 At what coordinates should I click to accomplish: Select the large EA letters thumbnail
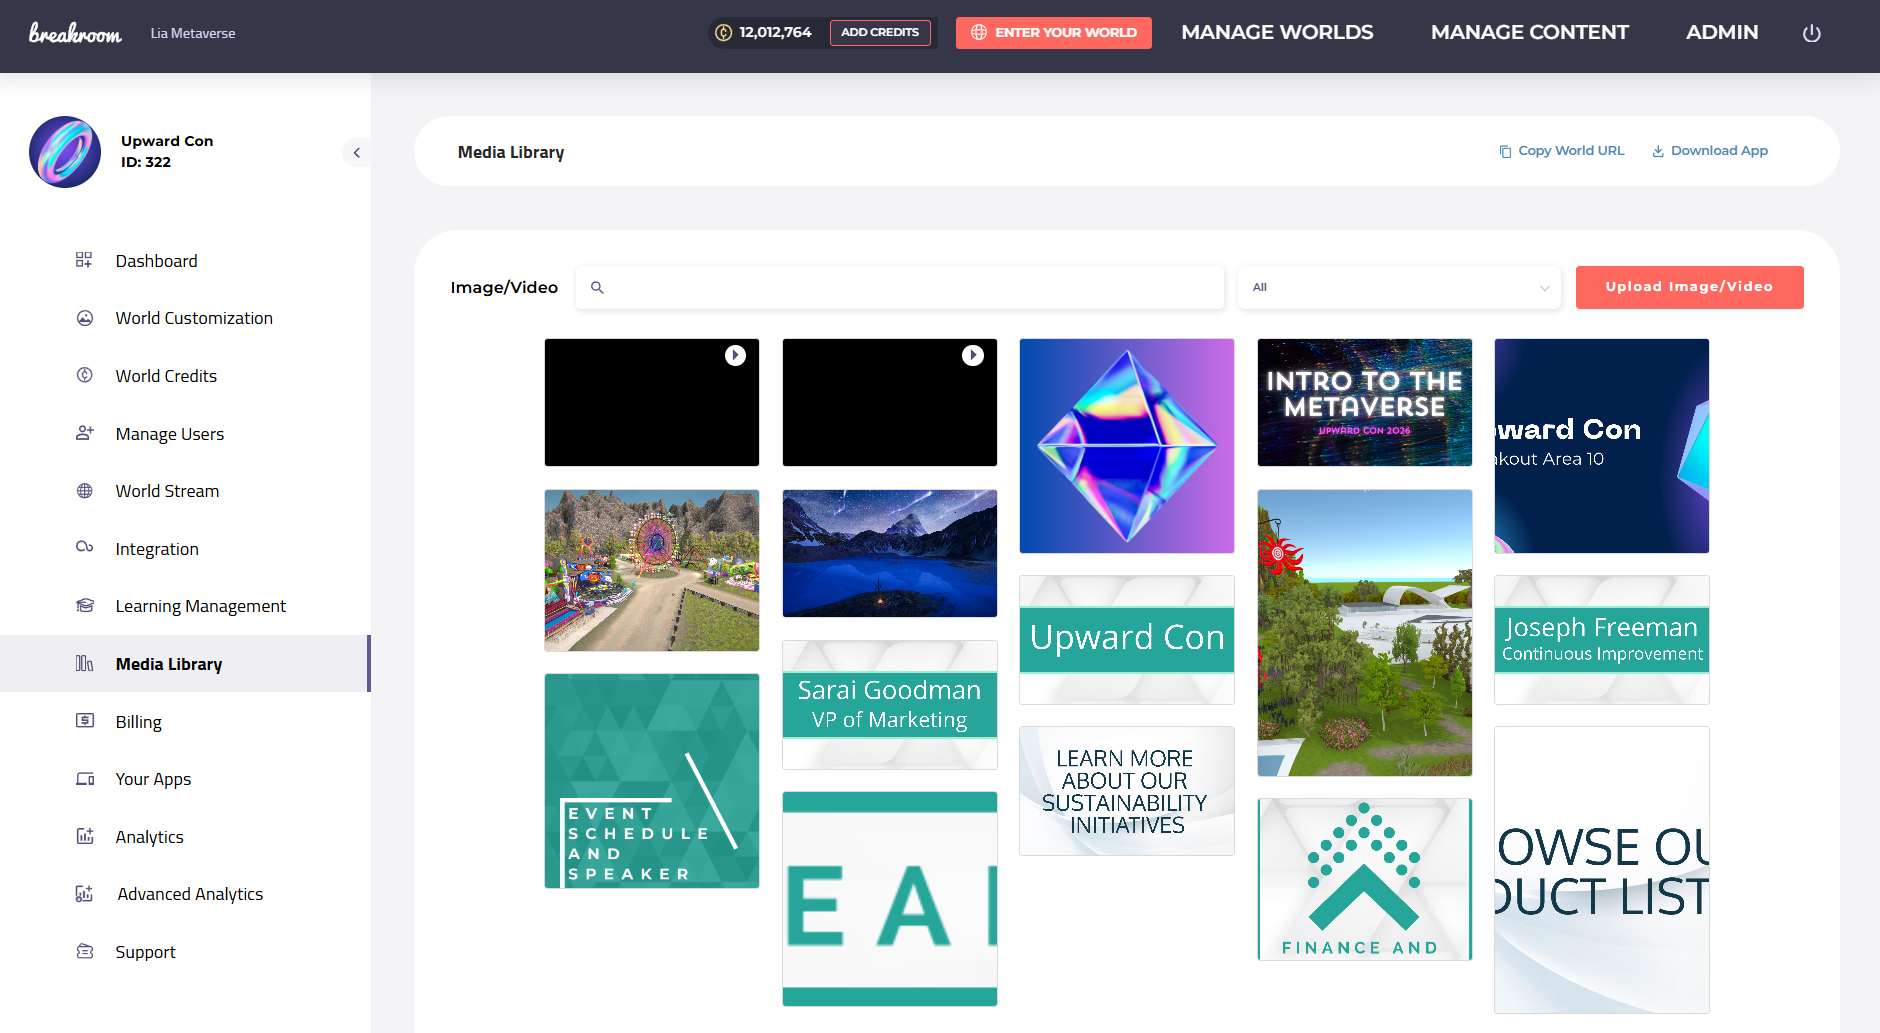[x=890, y=899]
